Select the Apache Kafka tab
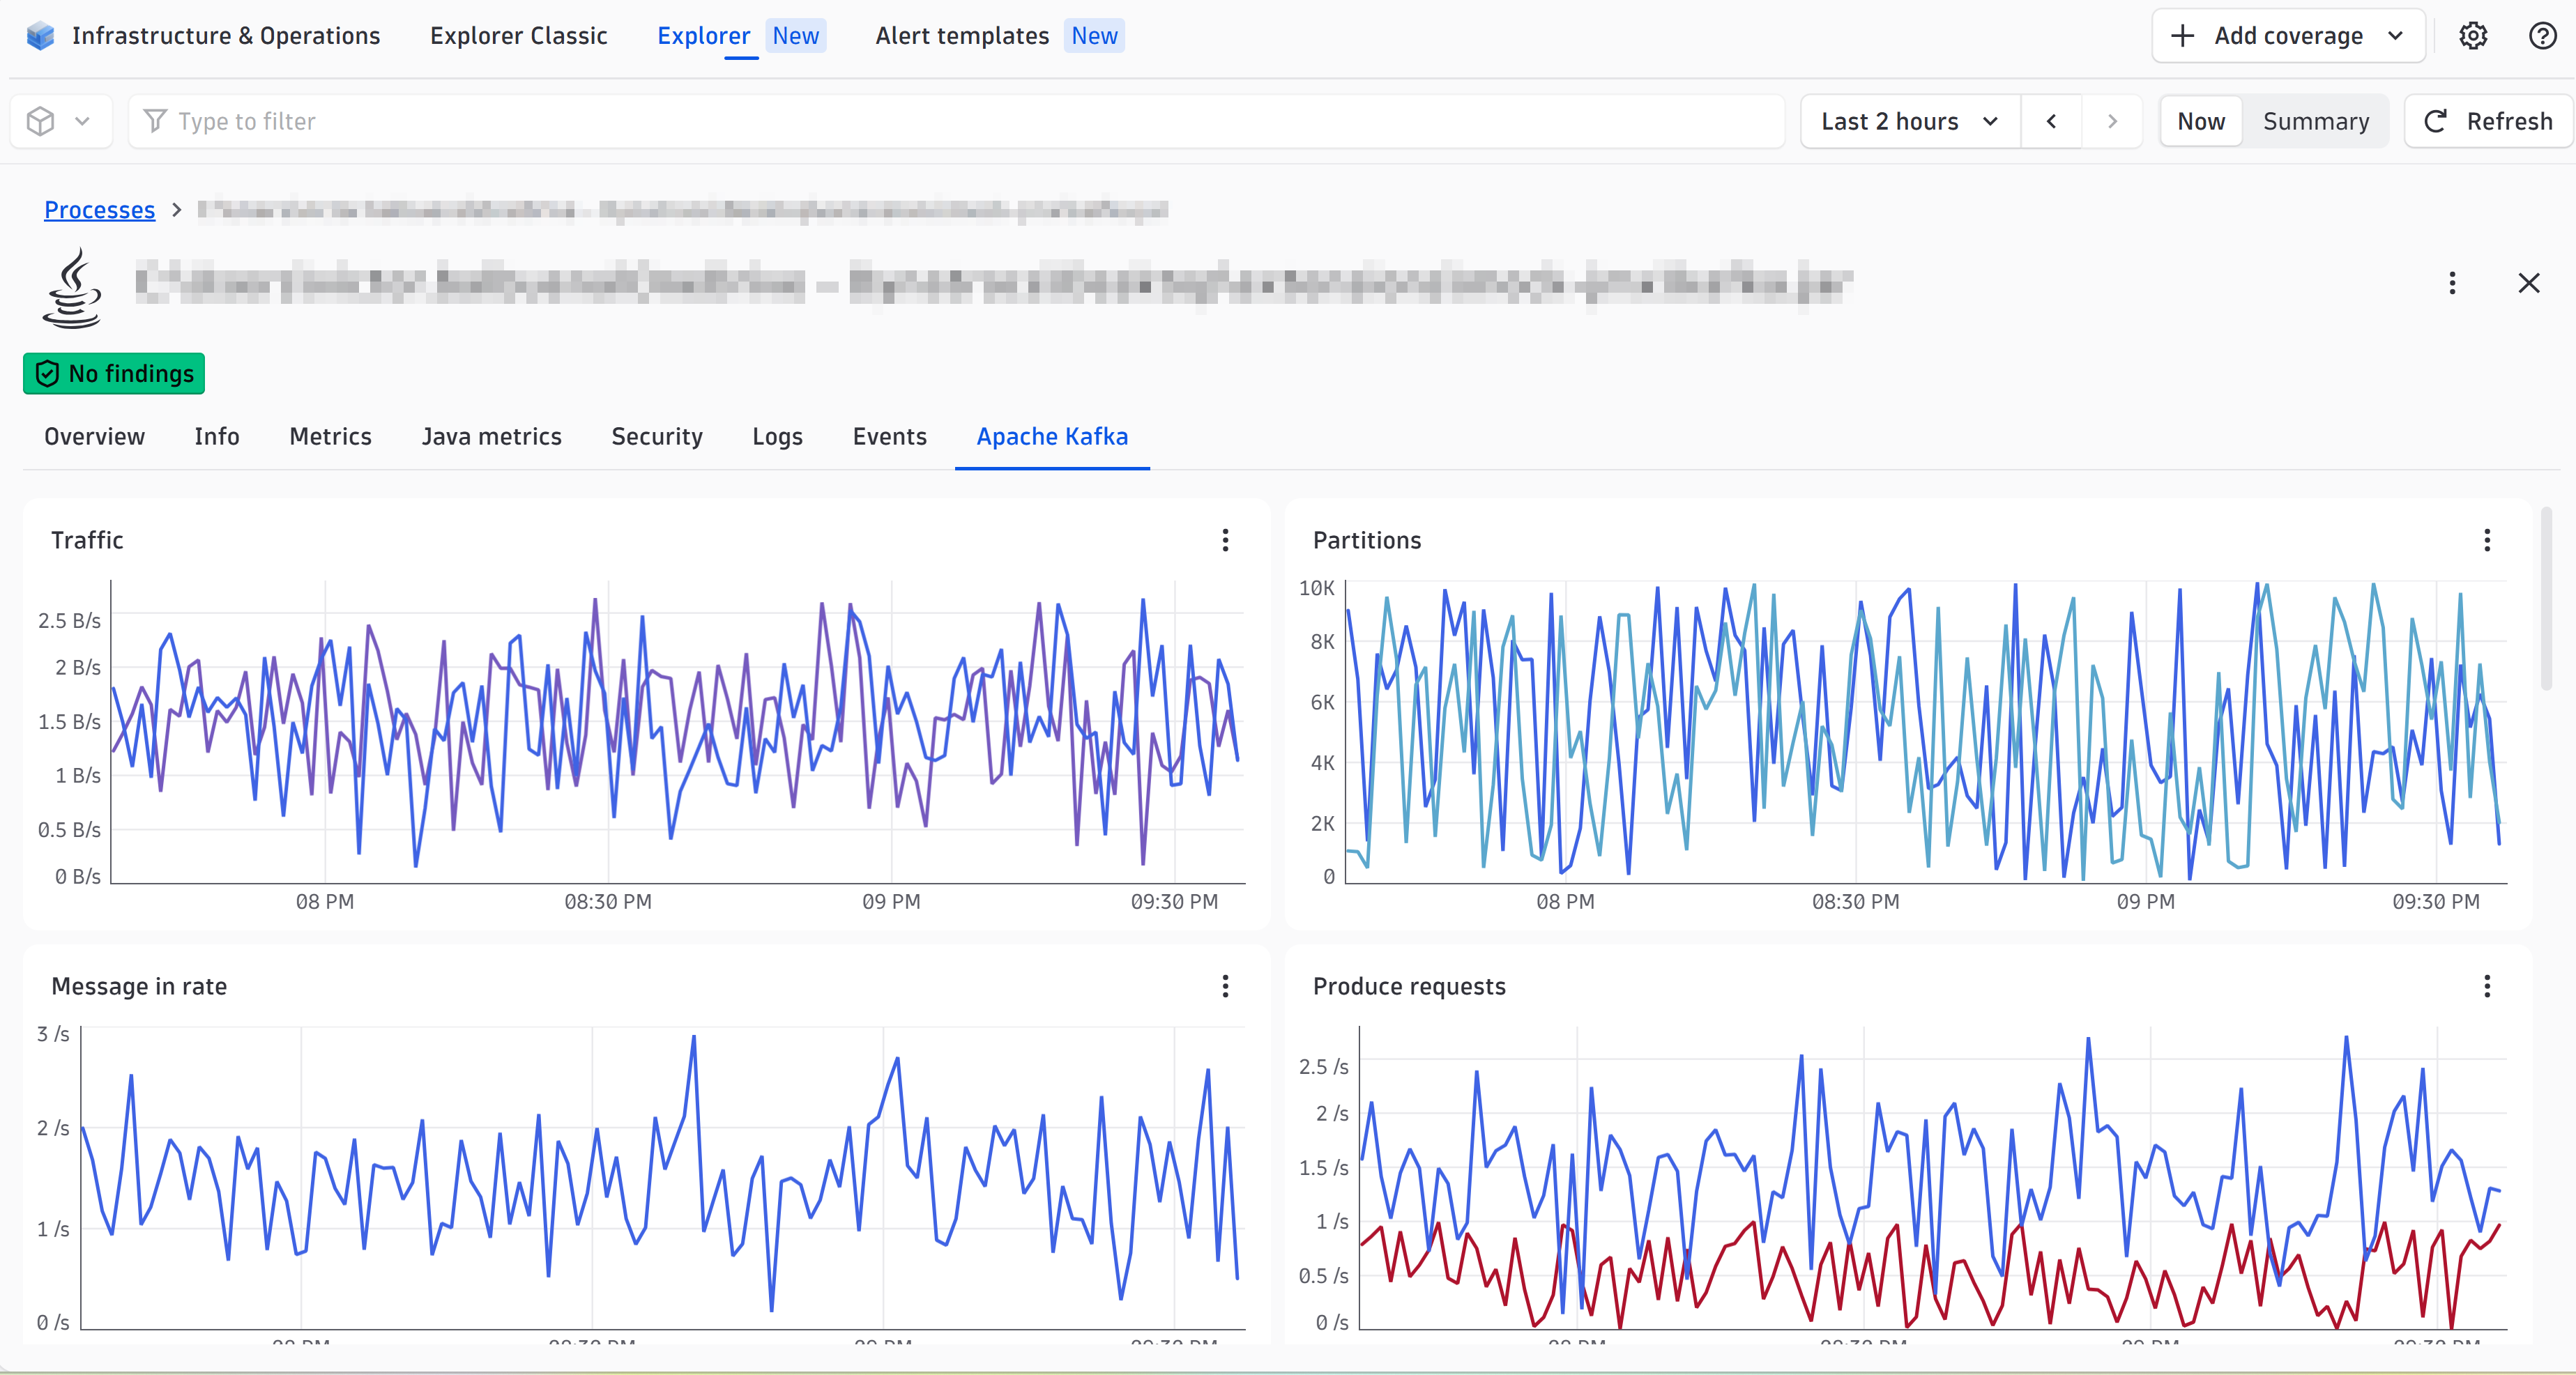The height and width of the screenshot is (1375, 2576). click(1052, 436)
